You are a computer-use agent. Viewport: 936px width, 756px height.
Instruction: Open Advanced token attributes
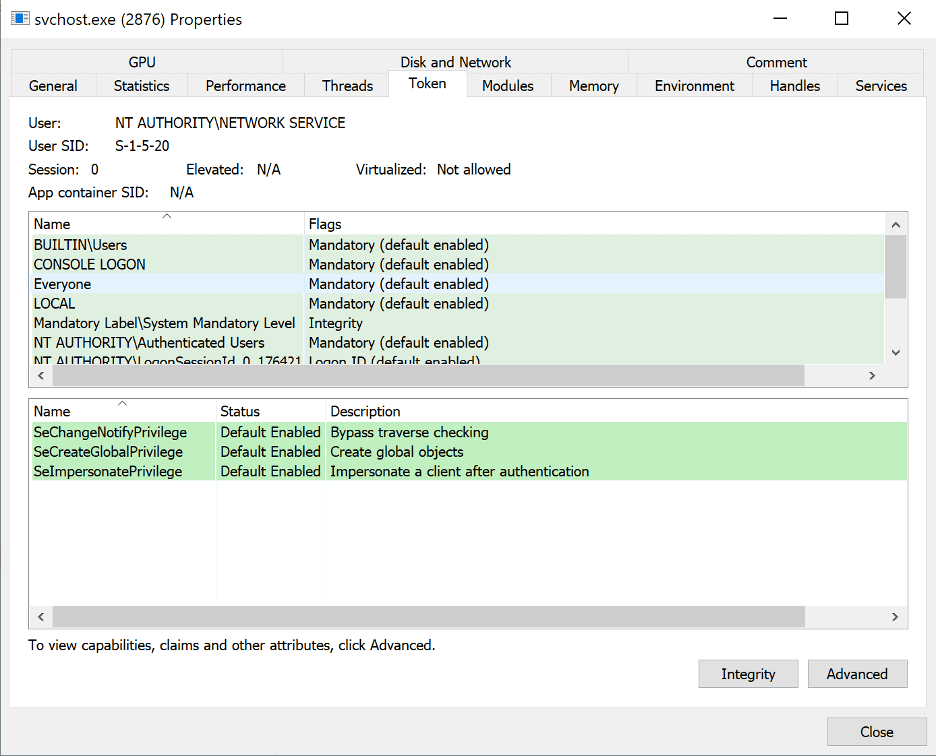tap(857, 674)
